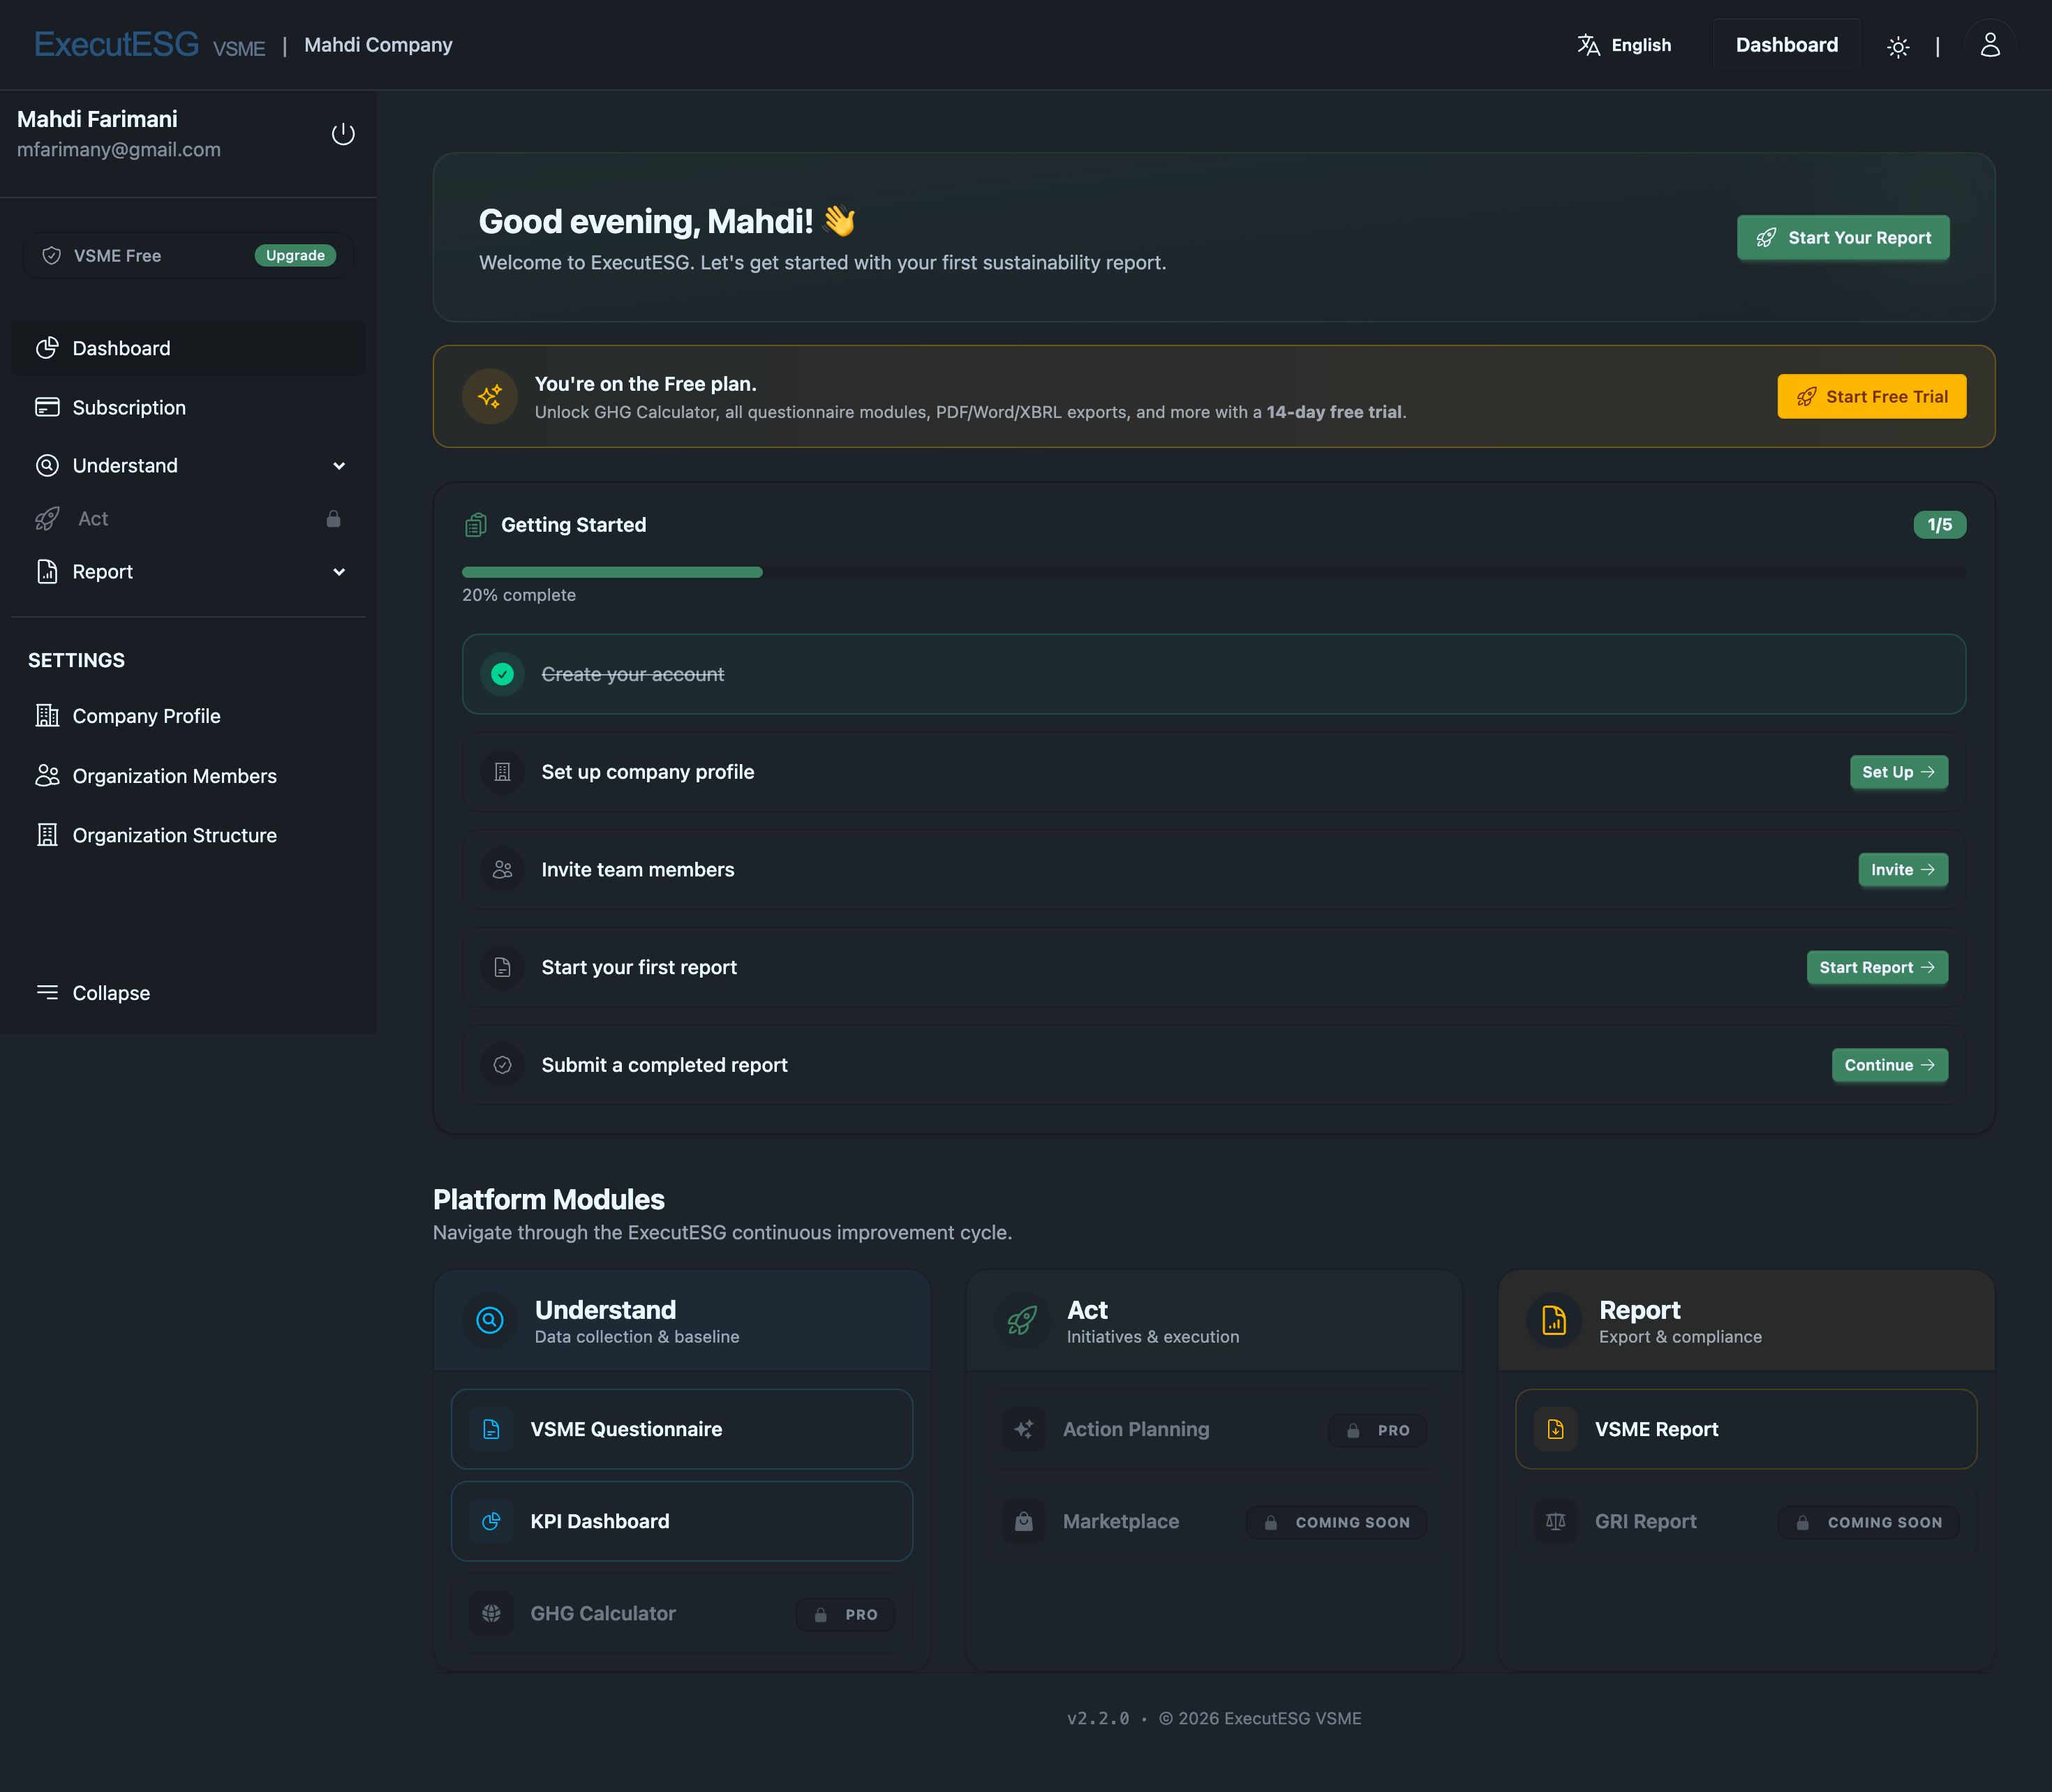The height and width of the screenshot is (1792, 2052).
Task: Click the Getting Started progress bar
Action: pyautogui.click(x=1214, y=572)
